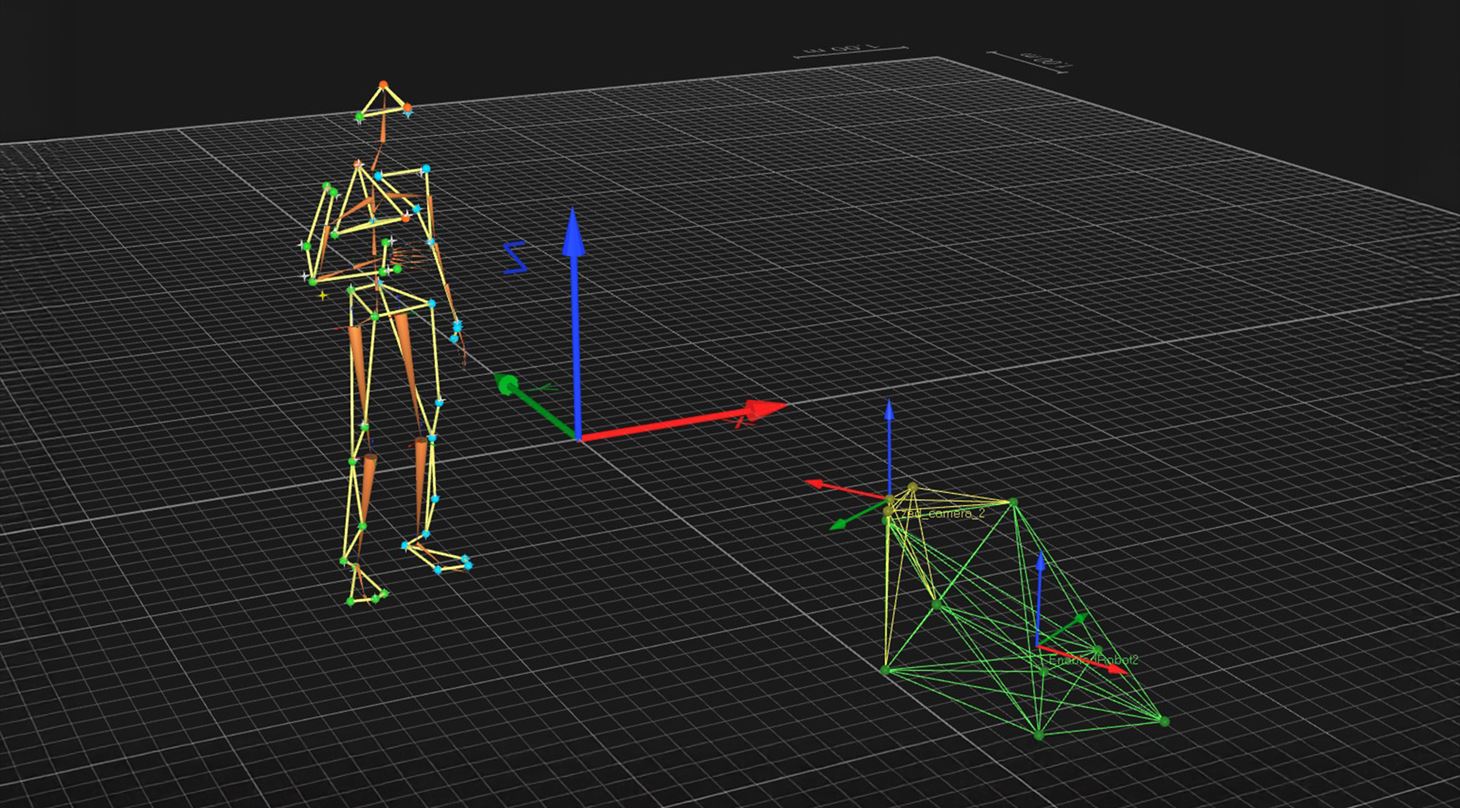Select zed_camera_2 gizmo's red arrow
This screenshot has width=1460, height=808.
click(x=847, y=489)
